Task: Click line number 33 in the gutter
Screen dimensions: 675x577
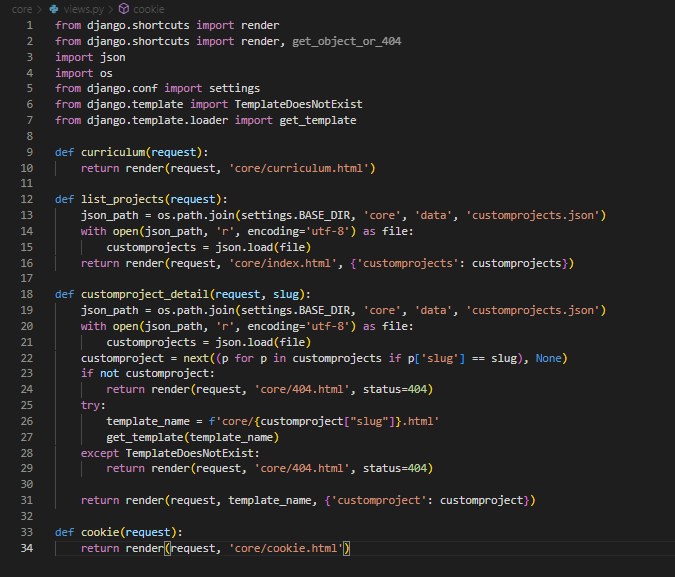Action: tap(27, 532)
